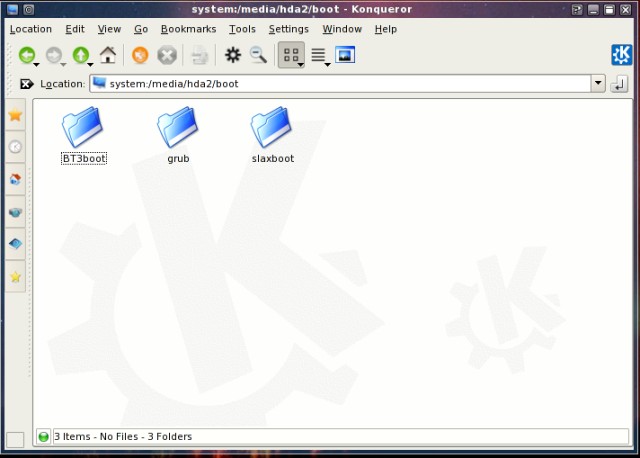
Task: Click status text '3 Items - No Files'
Action: click(x=96, y=437)
